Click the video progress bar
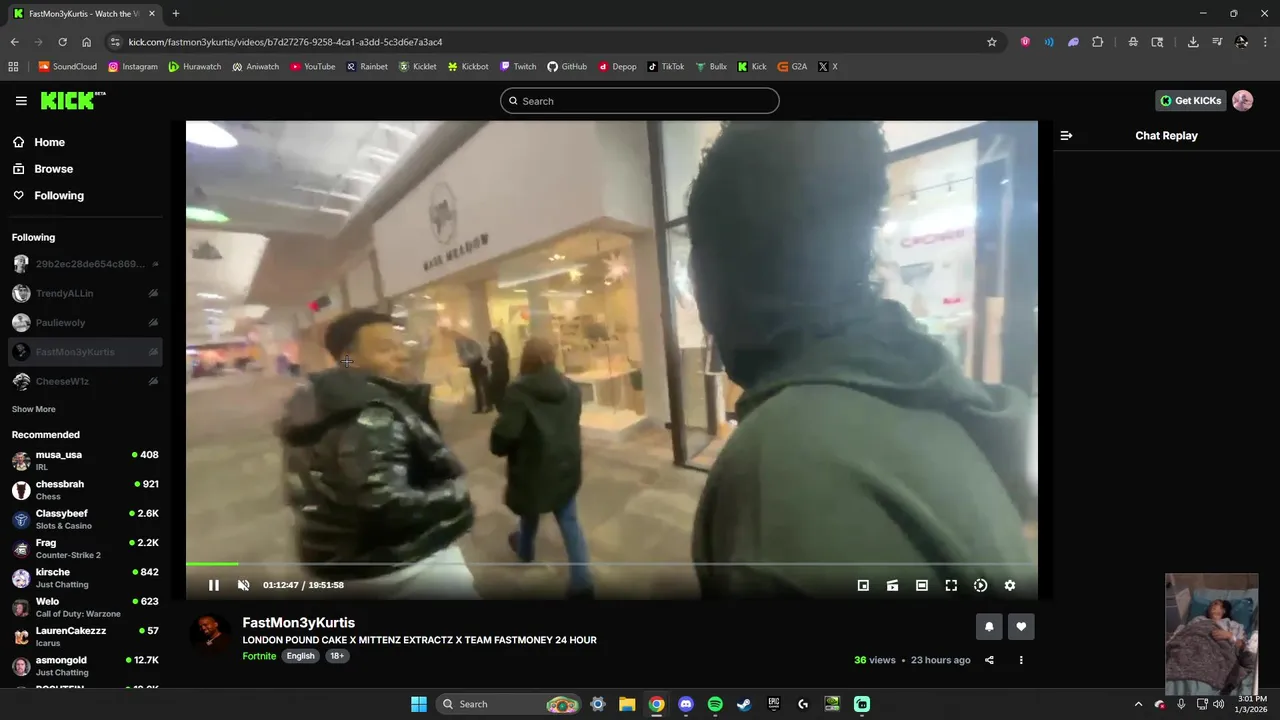Screen dimensions: 1280x720 (x=611, y=565)
